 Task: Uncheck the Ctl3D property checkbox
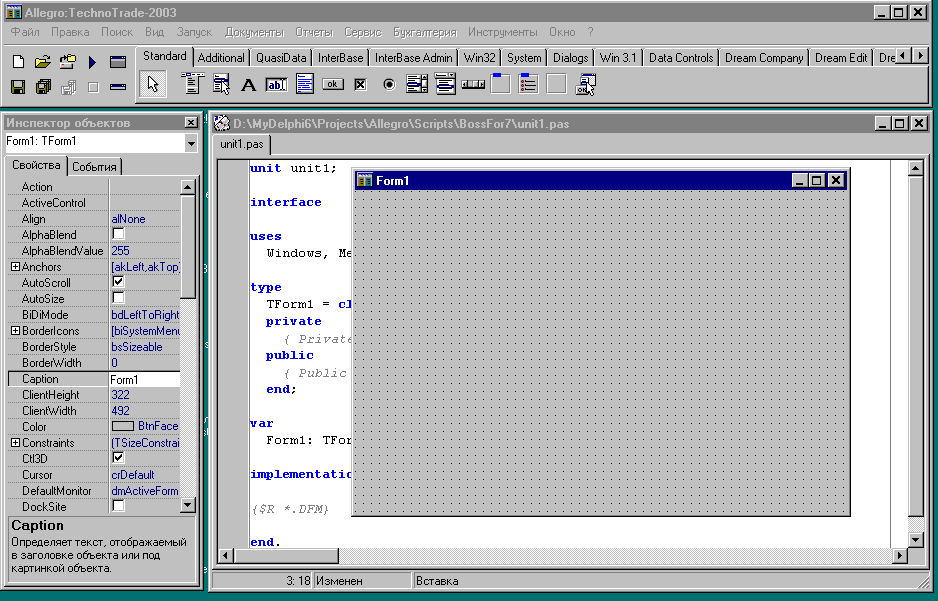click(118, 457)
